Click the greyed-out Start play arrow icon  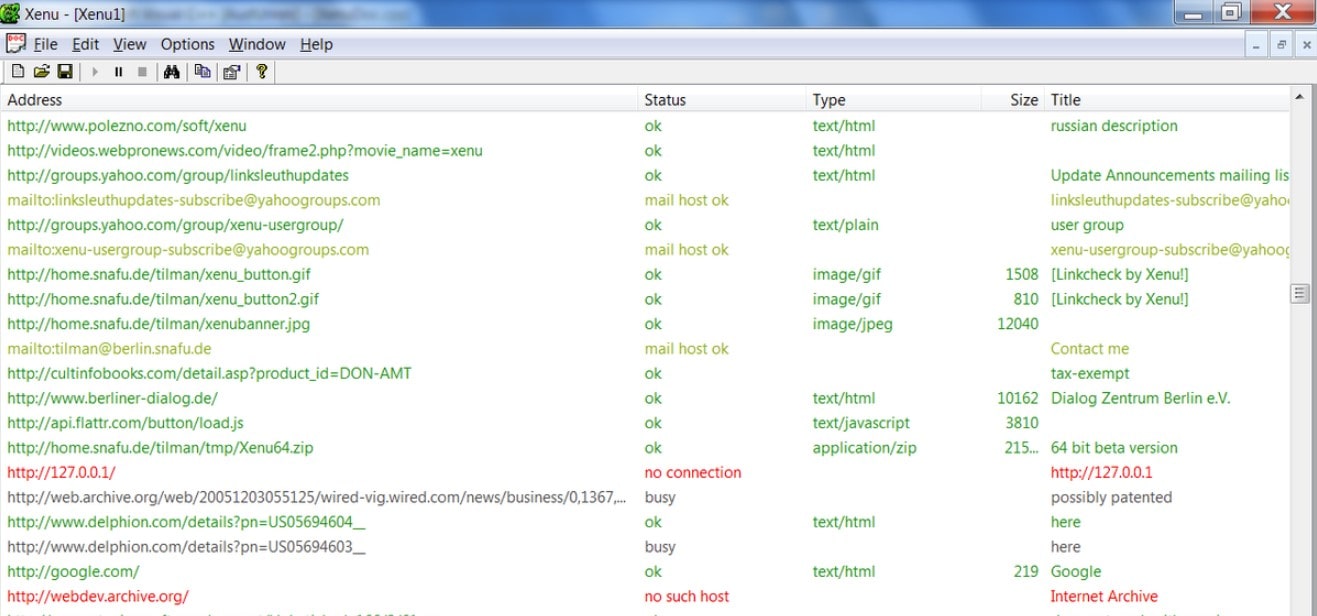tap(95, 72)
